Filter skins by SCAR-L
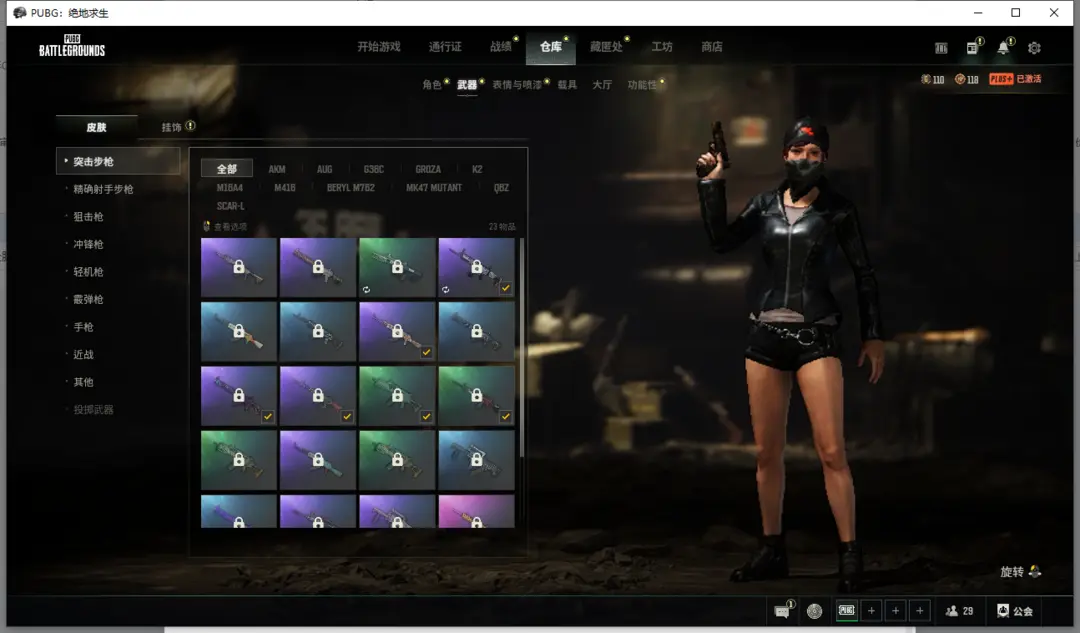Screen dimensions: 1080x633 point(231,206)
